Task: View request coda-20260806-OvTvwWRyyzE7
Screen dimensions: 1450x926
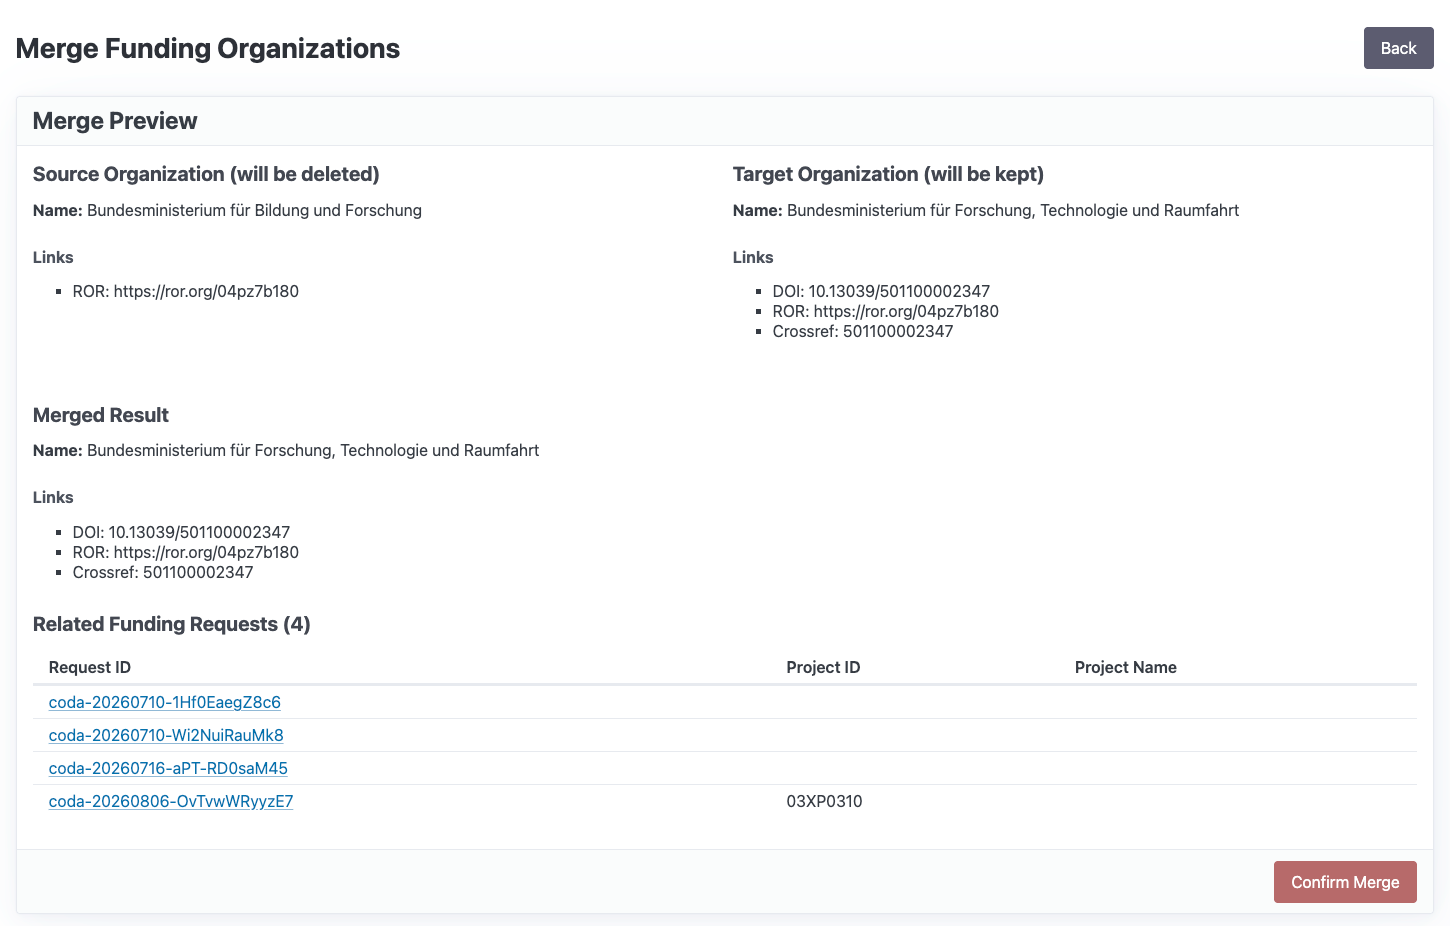Action: (171, 801)
